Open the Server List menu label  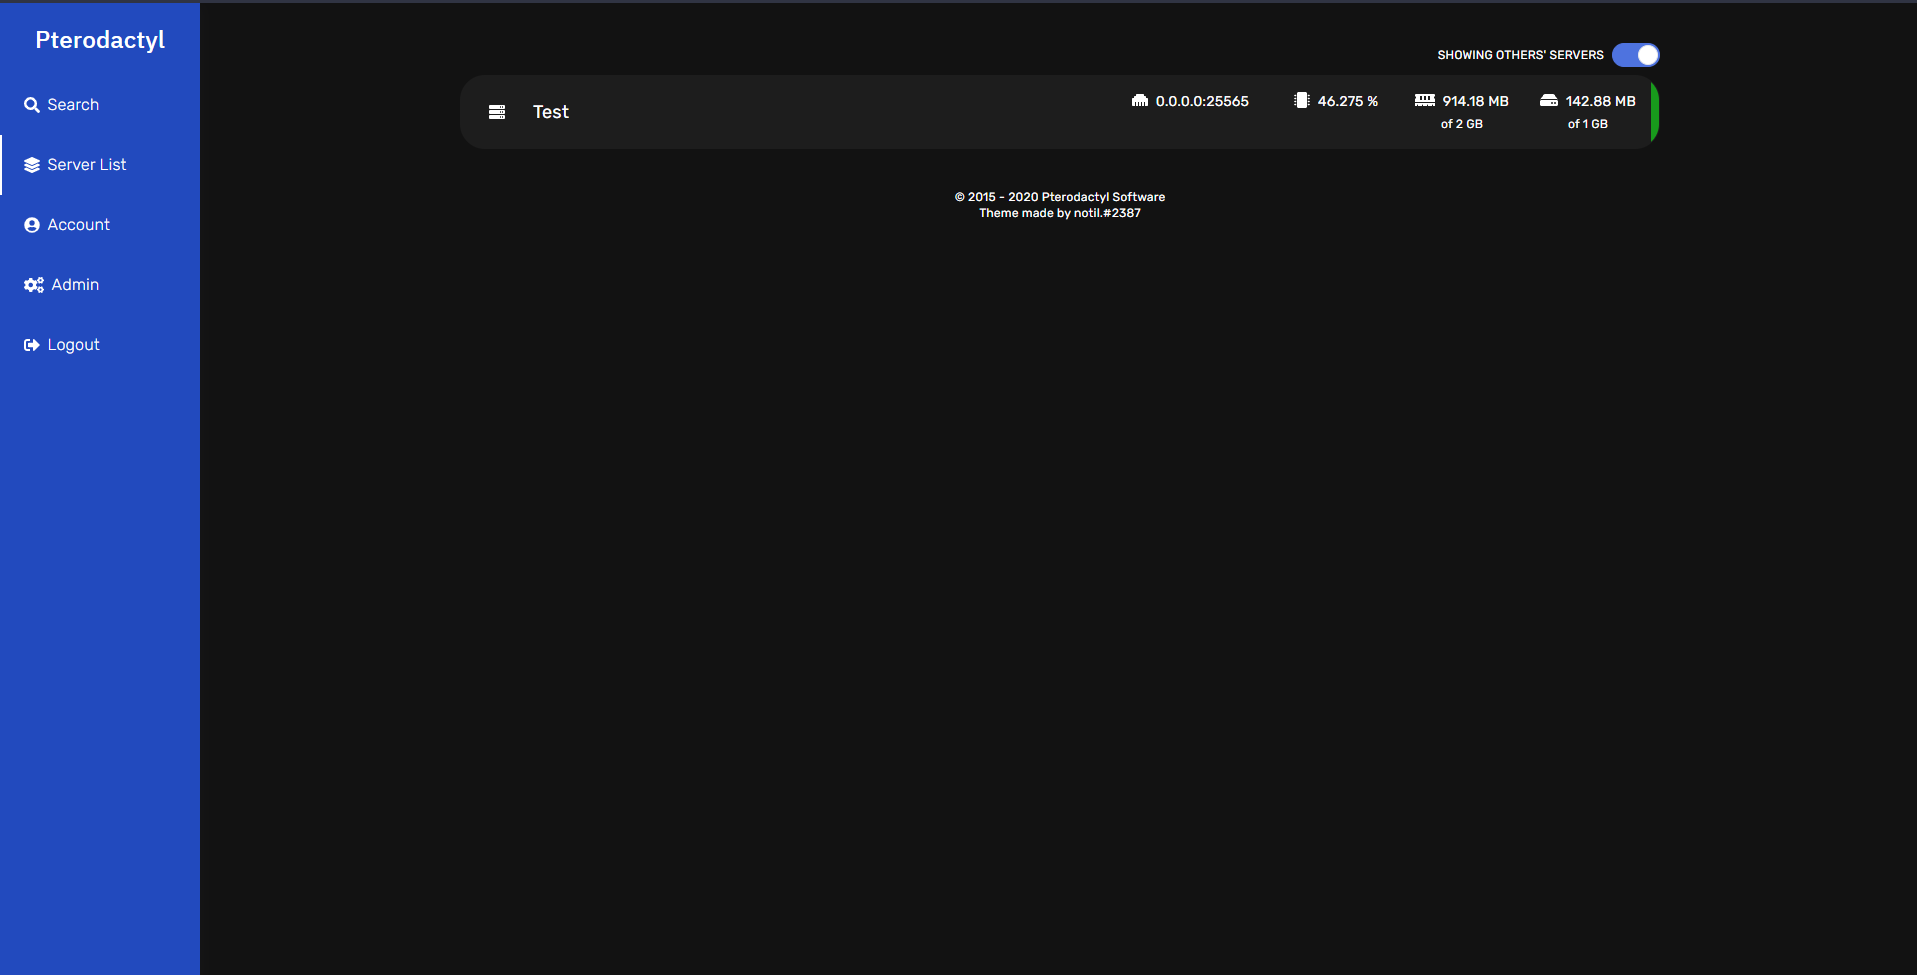tap(87, 165)
